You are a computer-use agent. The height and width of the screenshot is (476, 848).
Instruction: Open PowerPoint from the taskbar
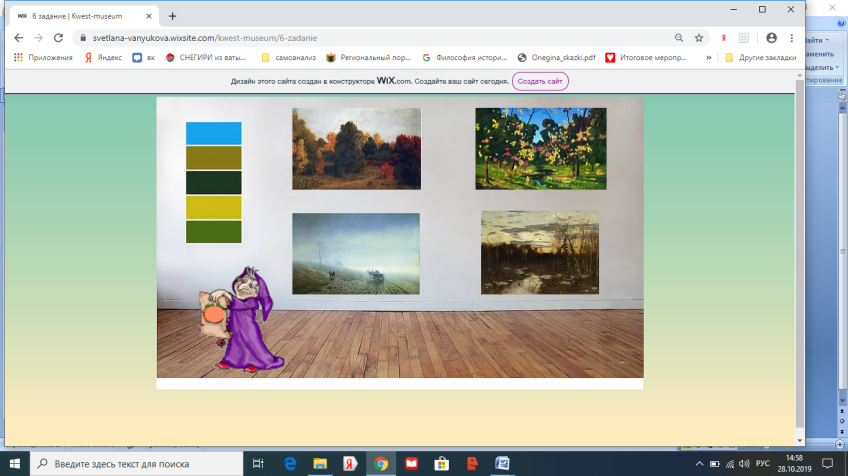click(472, 464)
